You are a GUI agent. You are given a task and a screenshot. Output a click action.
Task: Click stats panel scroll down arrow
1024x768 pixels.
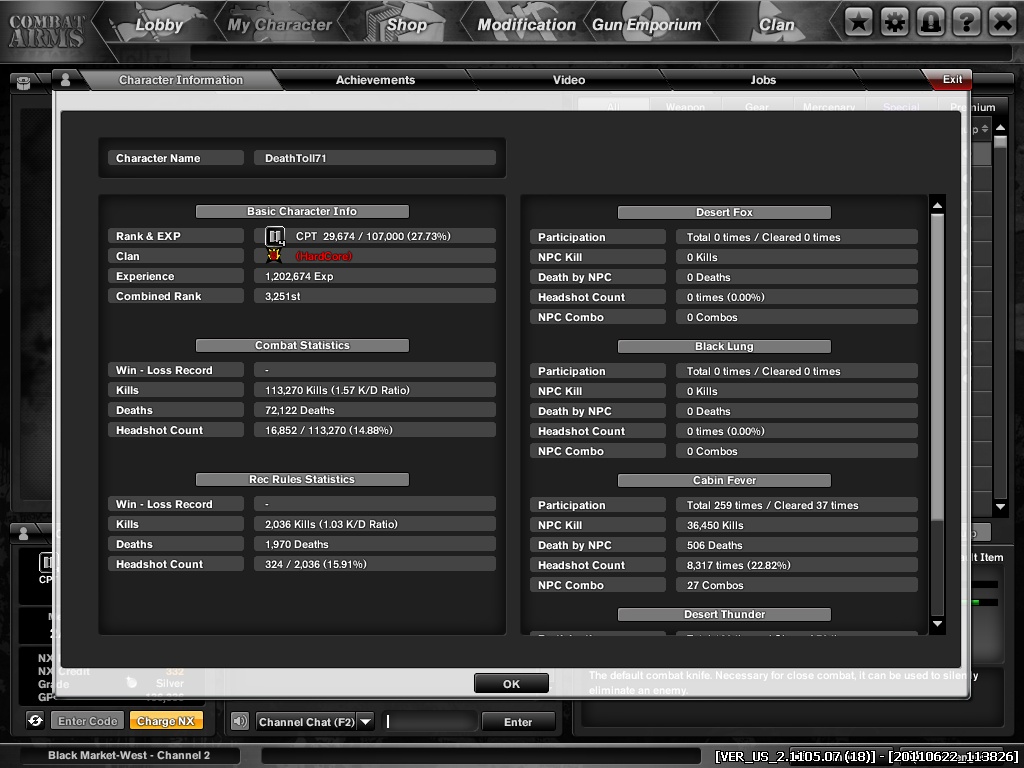(937, 624)
